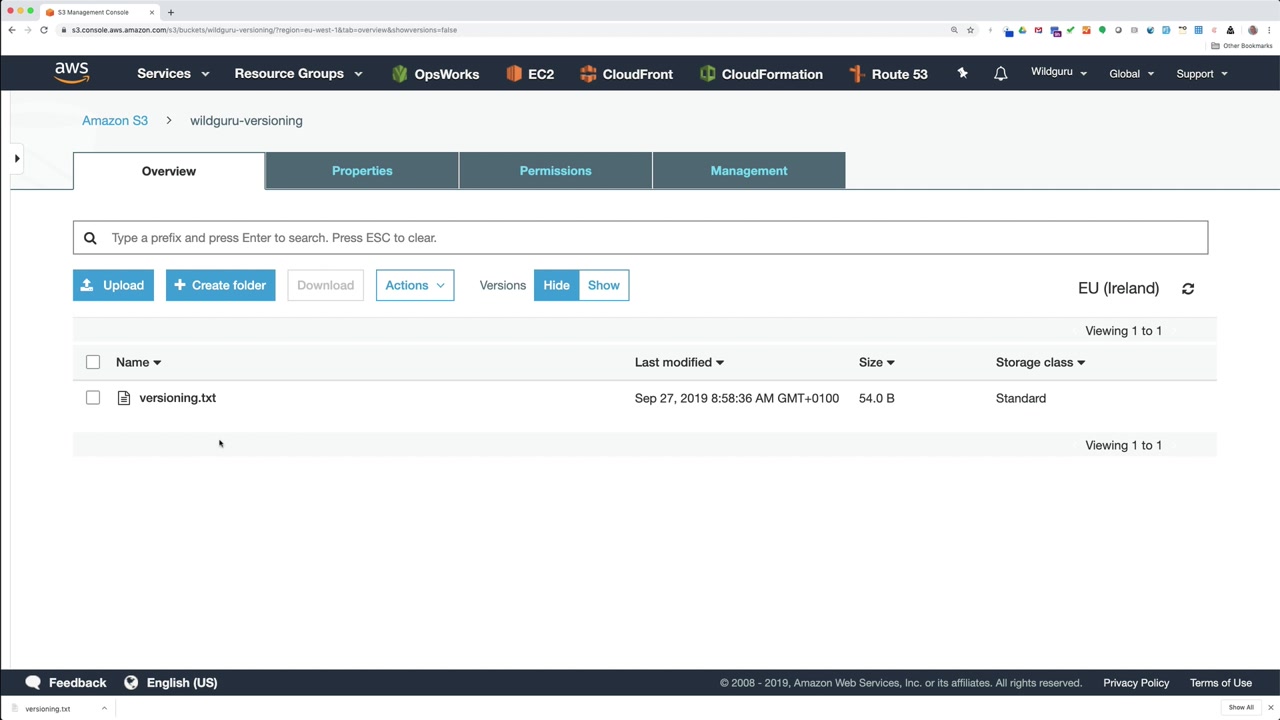Open the CloudFormation shortcut
The width and height of the screenshot is (1280, 720).
[x=761, y=74]
